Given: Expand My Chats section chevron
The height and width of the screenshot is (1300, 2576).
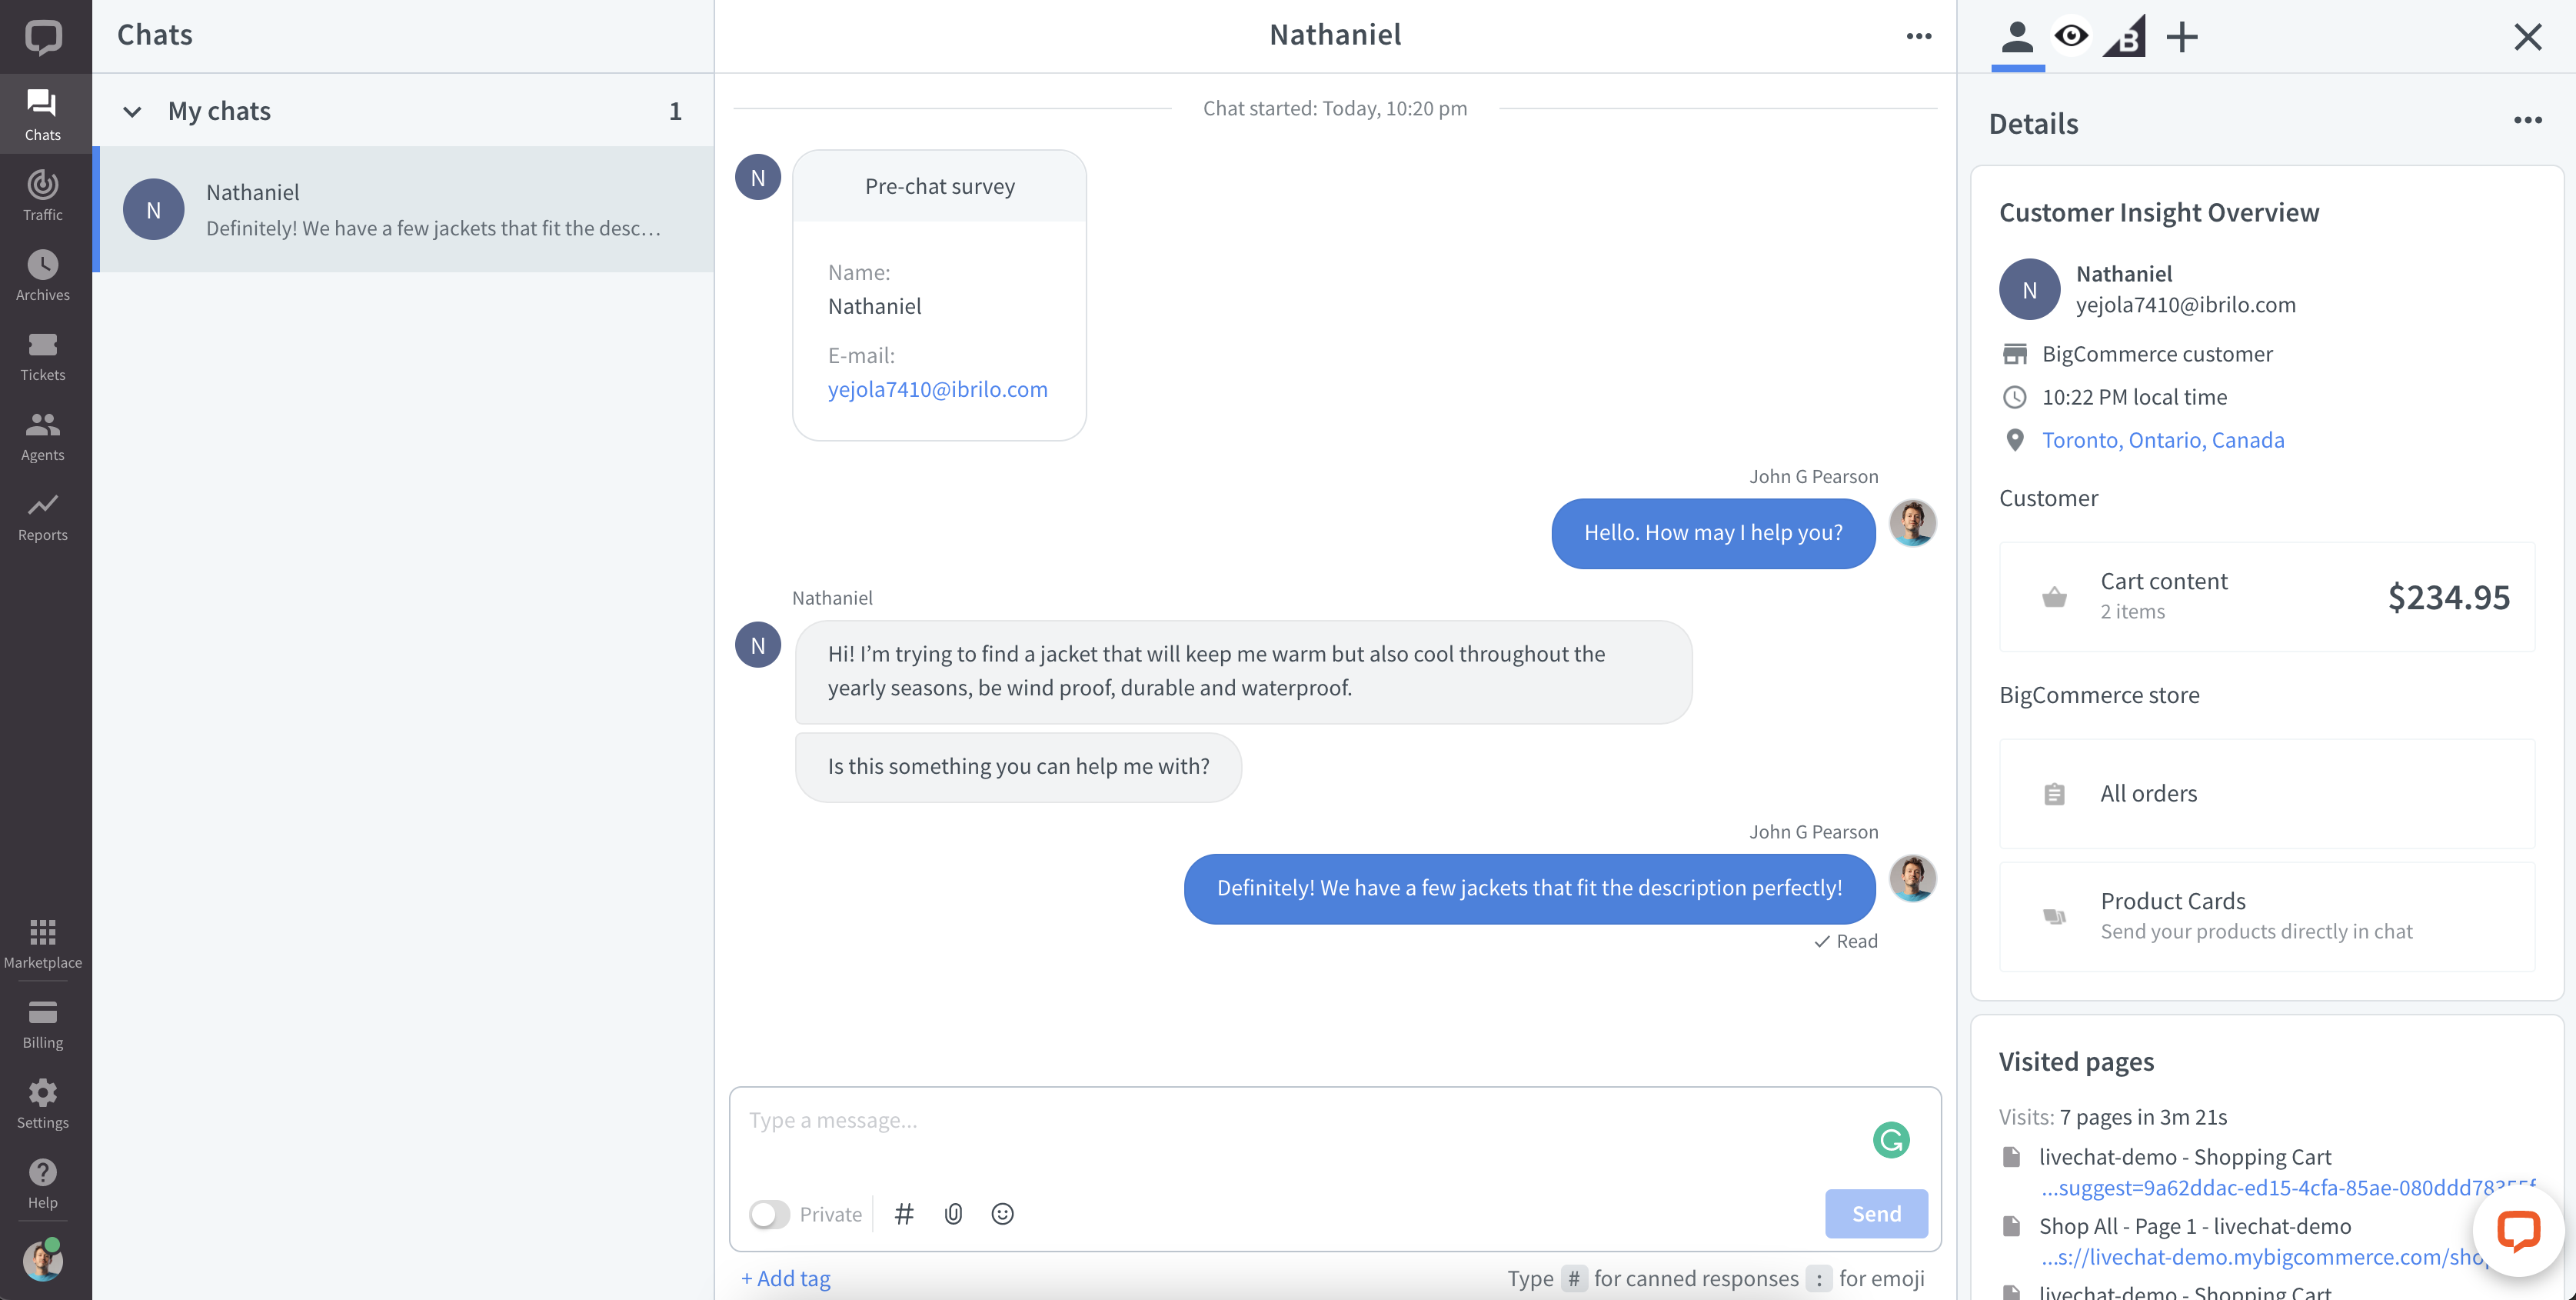Looking at the screenshot, I should point(132,109).
